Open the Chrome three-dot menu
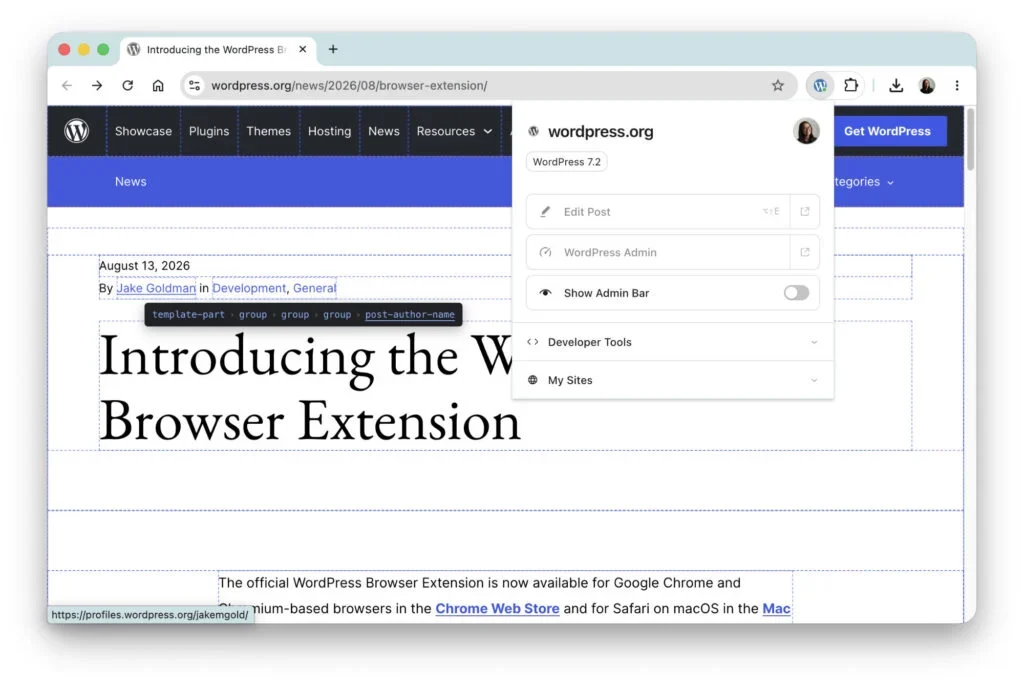Image resolution: width=1024 pixels, height=686 pixels. (x=957, y=86)
